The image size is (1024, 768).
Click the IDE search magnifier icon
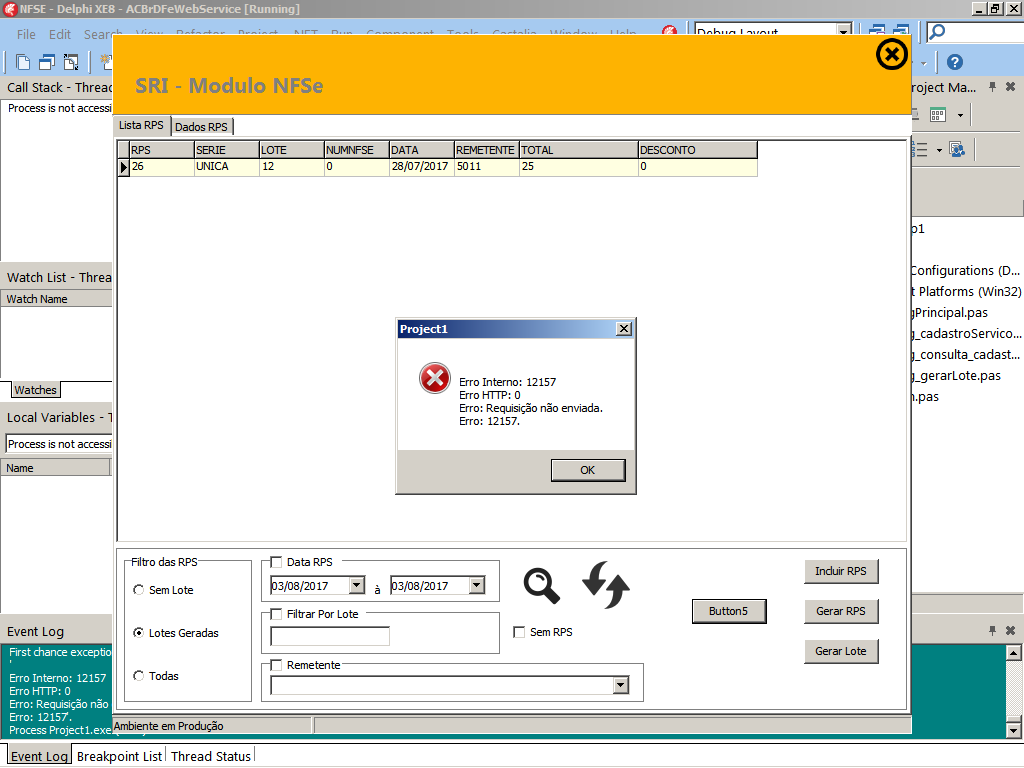click(x=936, y=31)
